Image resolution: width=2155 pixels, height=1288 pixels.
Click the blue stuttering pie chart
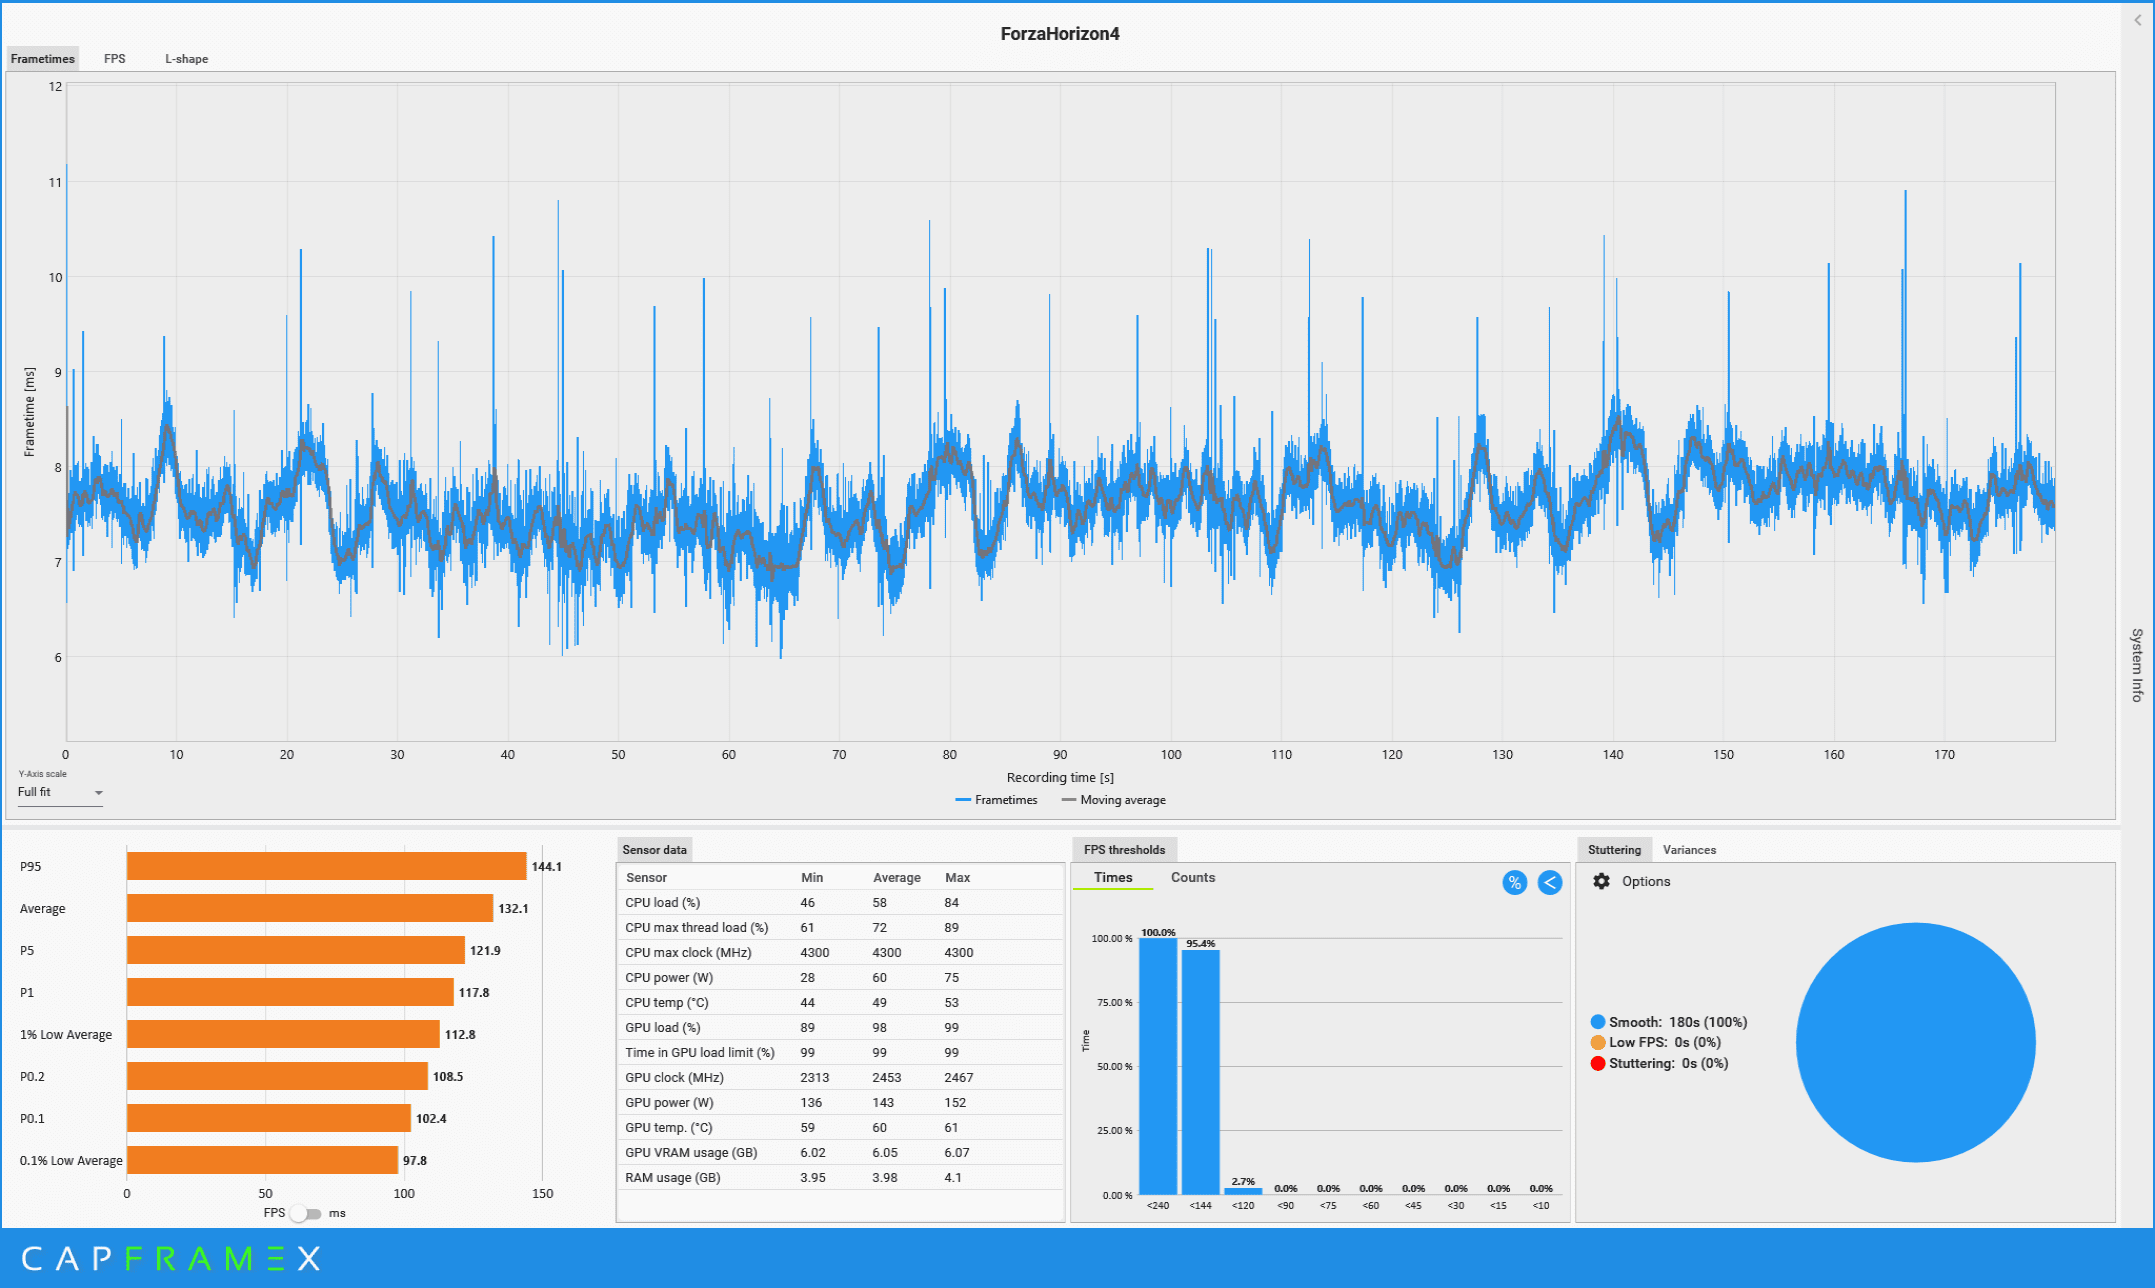(x=1915, y=1042)
